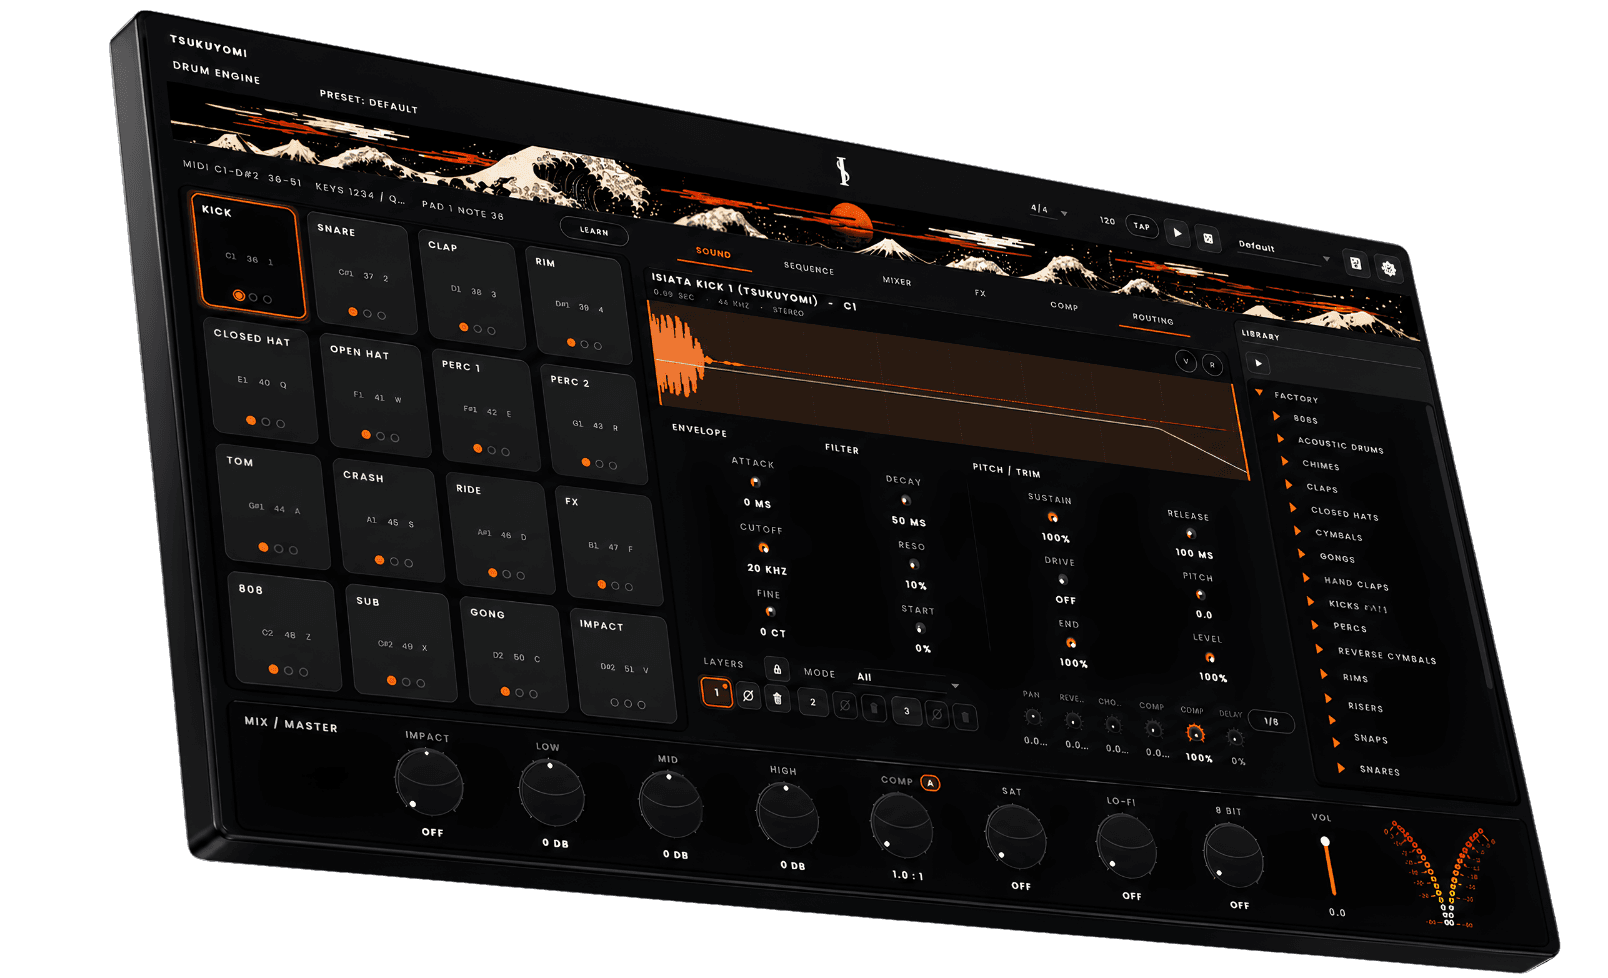Image resolution: width=1608 pixels, height=978 pixels.
Task: Click the first indicator dot on Kick pad
Action: tap(238, 295)
